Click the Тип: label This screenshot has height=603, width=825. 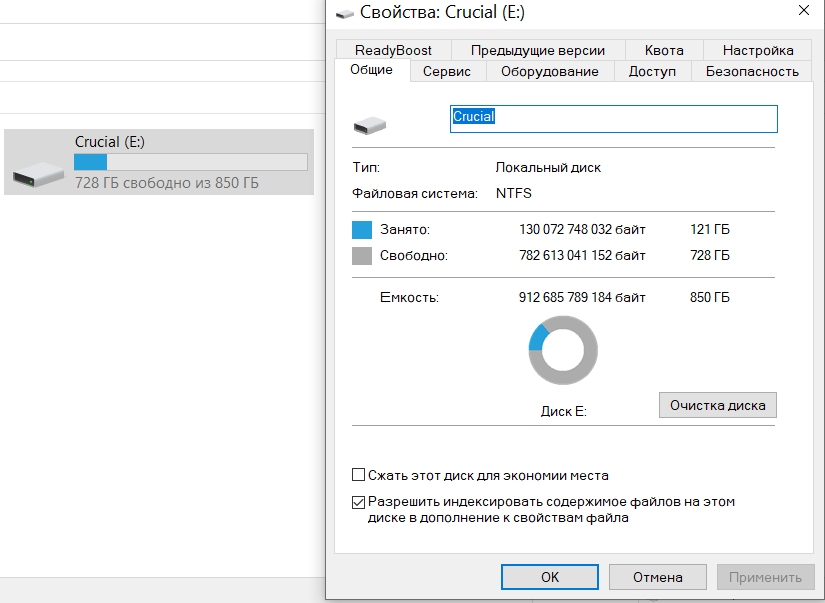[366, 167]
